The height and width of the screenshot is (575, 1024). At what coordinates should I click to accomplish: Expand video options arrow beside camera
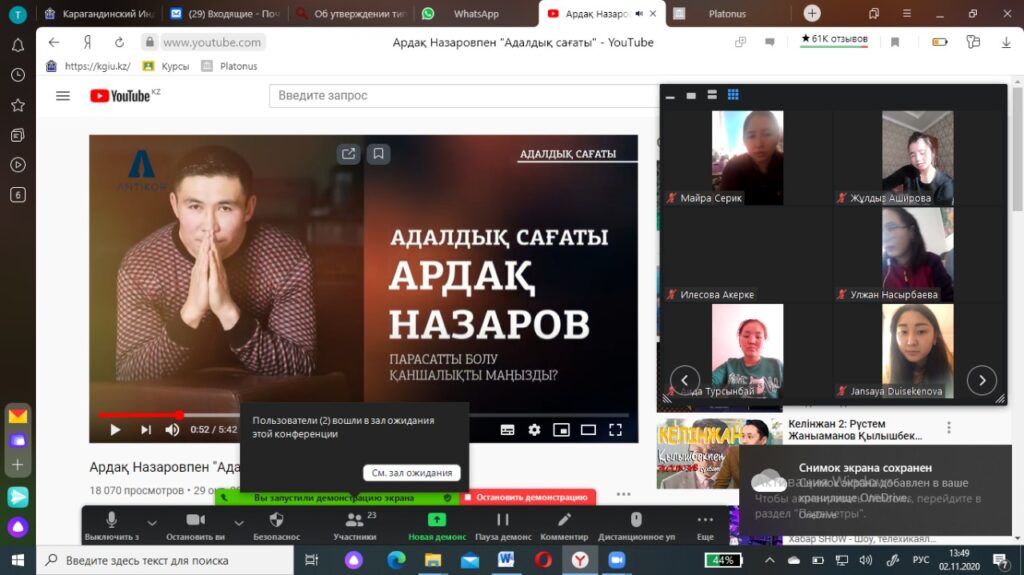pyautogui.click(x=238, y=522)
